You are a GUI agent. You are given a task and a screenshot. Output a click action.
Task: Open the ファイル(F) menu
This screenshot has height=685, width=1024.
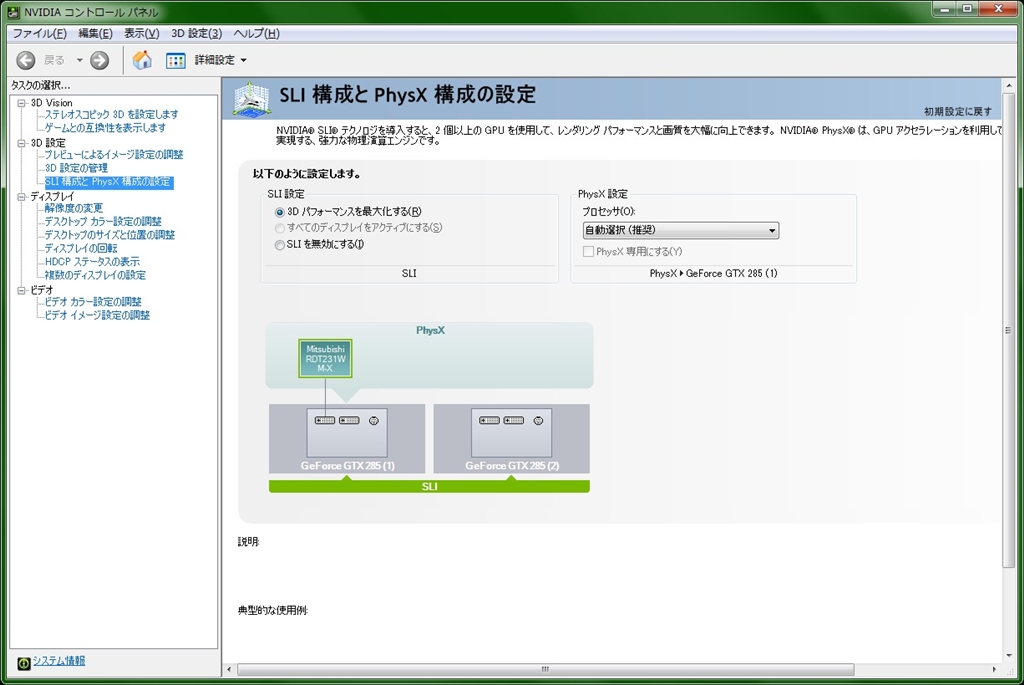pyautogui.click(x=39, y=33)
